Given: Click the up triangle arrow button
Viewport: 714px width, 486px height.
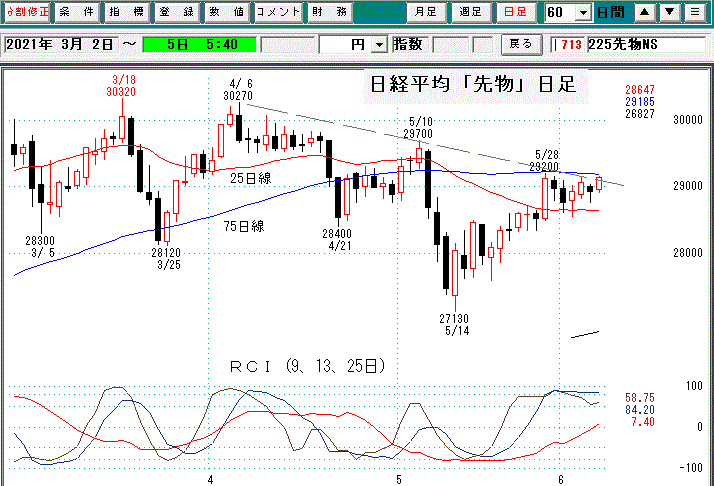Looking at the screenshot, I should click(644, 12).
